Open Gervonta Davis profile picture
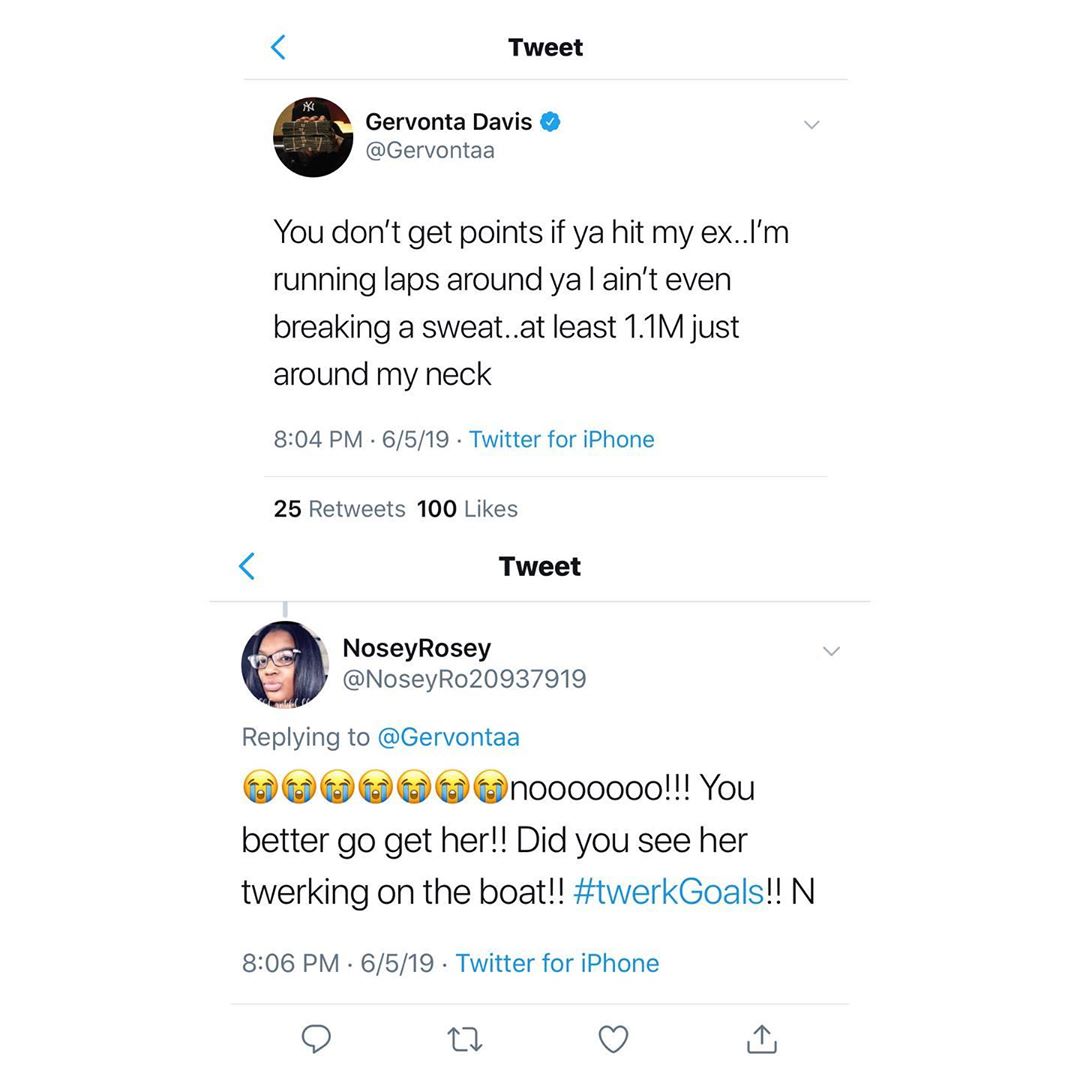 tap(313, 137)
